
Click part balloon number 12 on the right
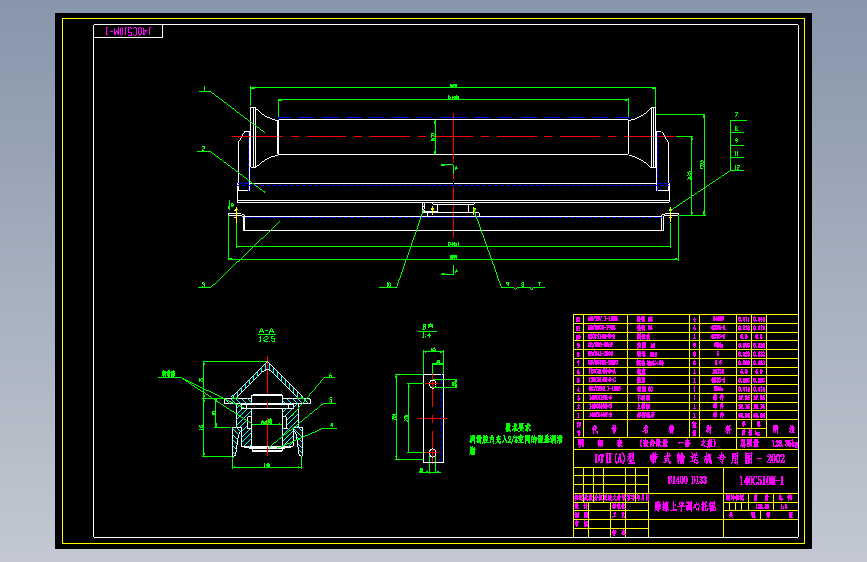tap(737, 167)
